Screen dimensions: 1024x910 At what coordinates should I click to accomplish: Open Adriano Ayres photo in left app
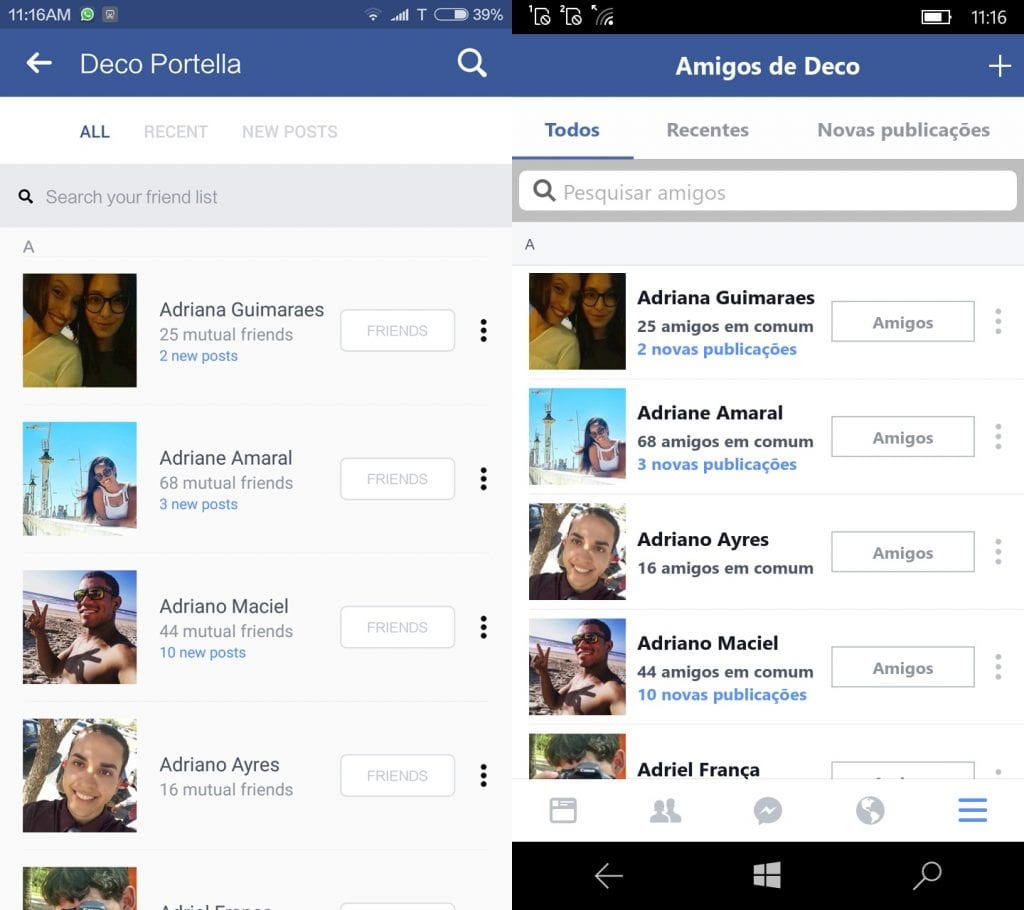point(80,775)
